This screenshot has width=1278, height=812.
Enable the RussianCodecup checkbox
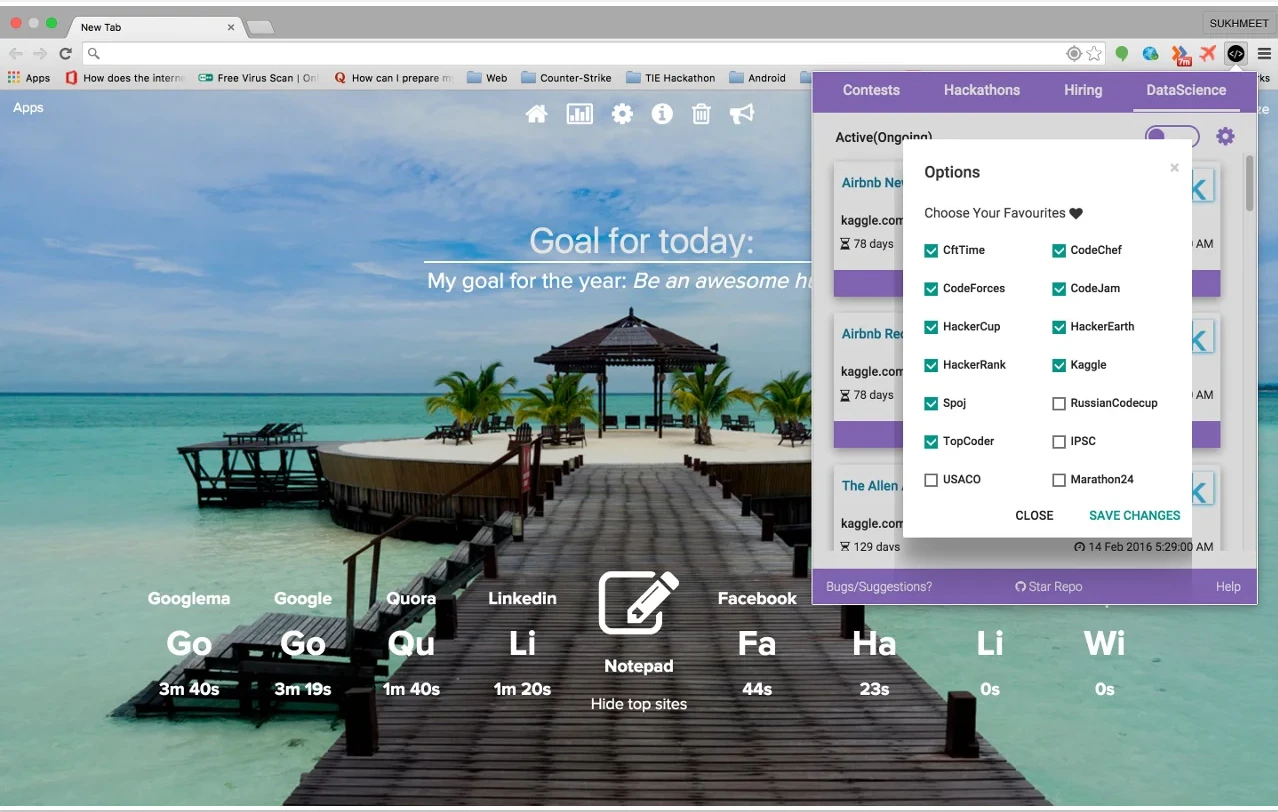pyautogui.click(x=1059, y=403)
